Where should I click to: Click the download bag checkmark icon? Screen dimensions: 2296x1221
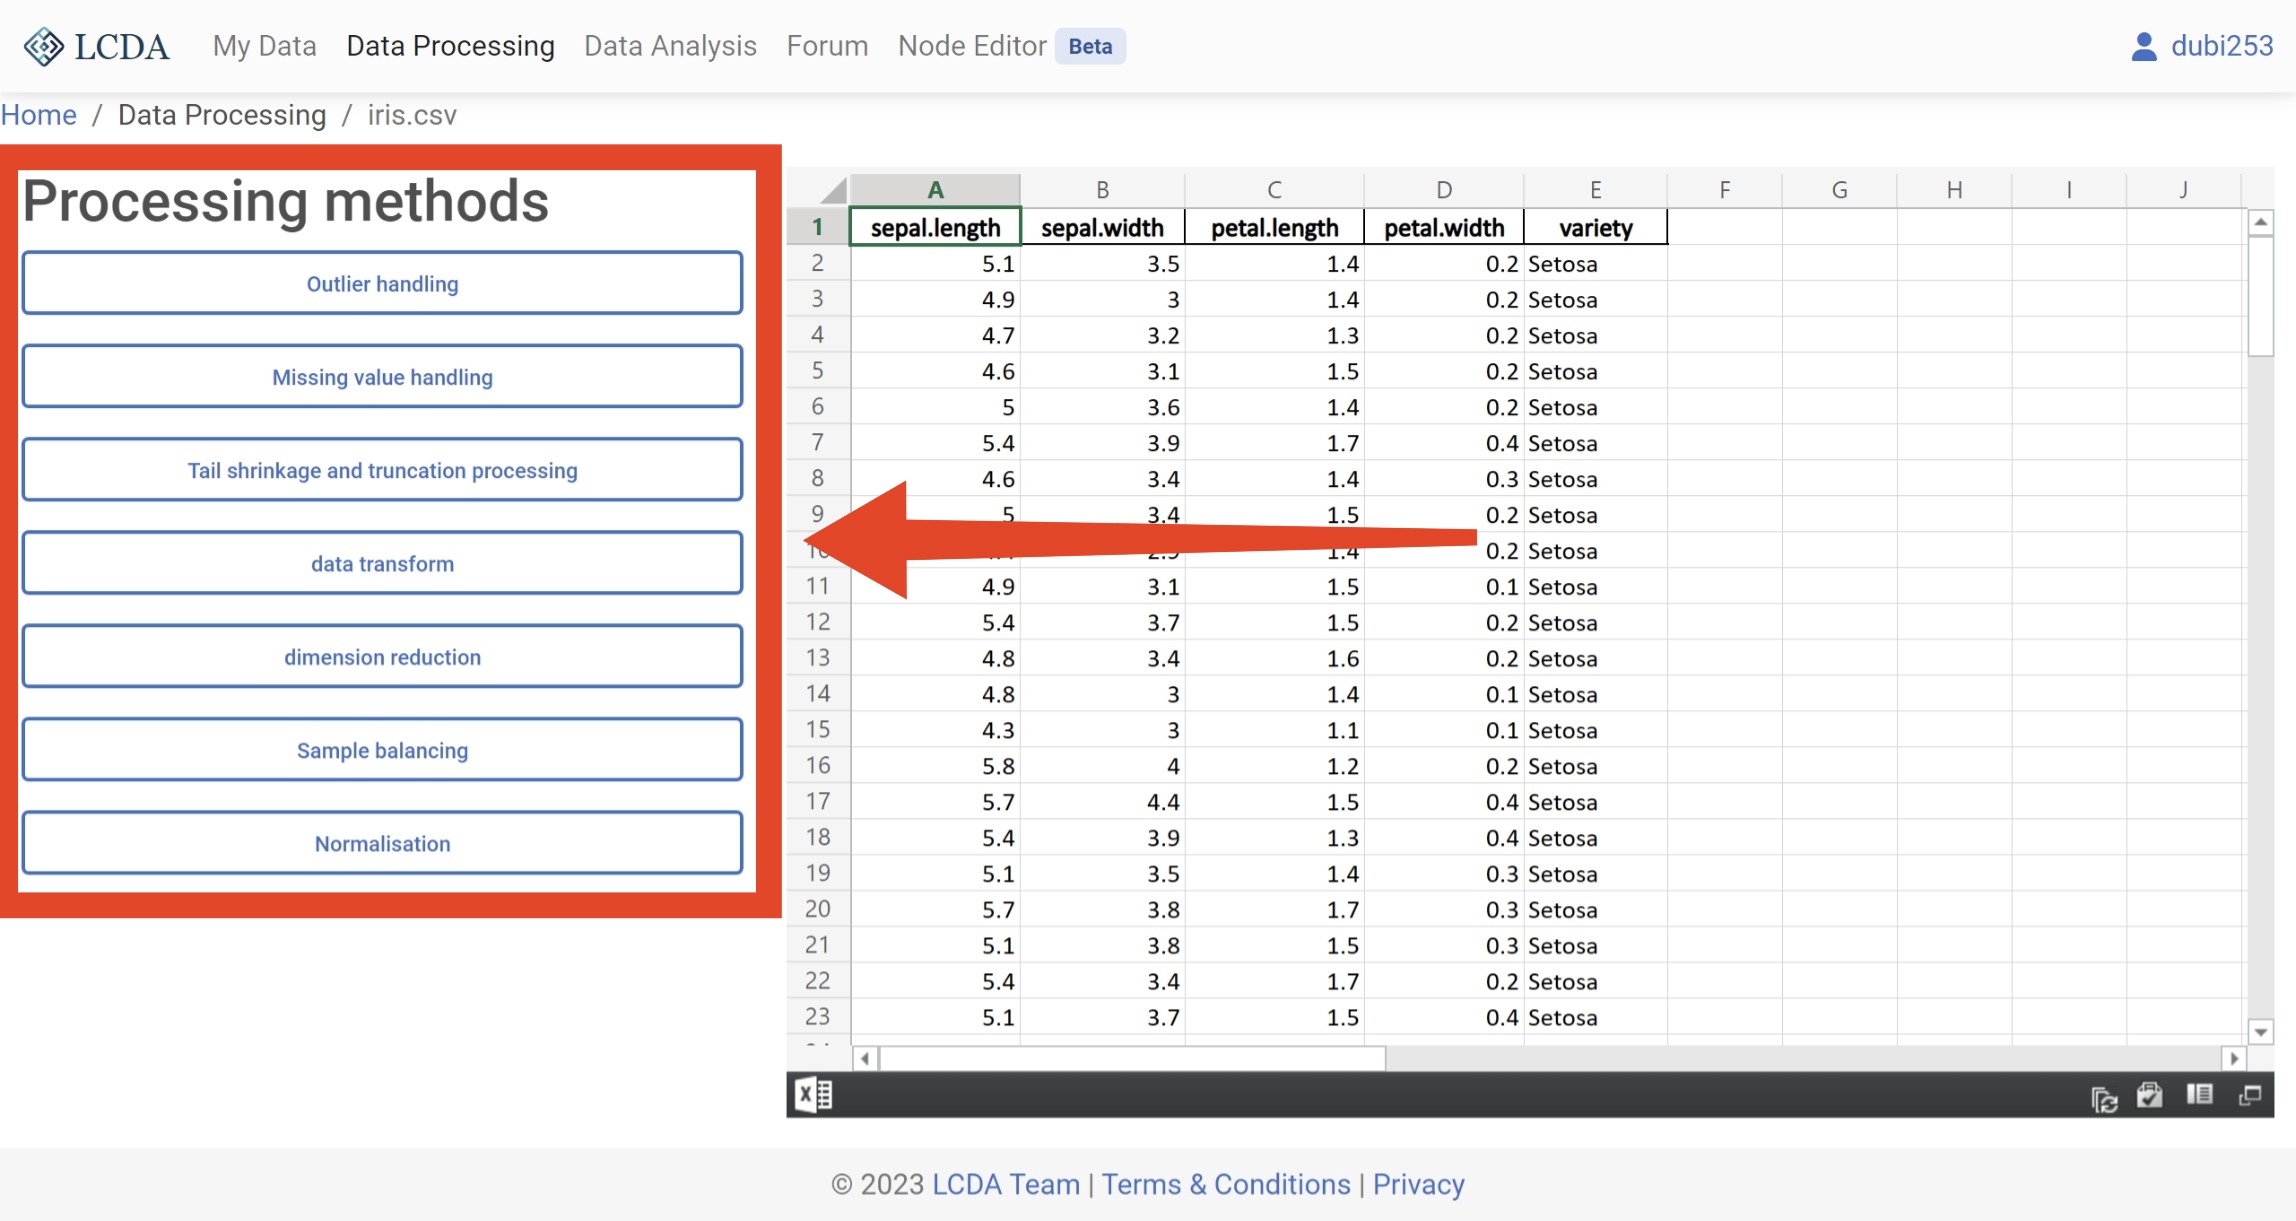click(x=2150, y=1096)
